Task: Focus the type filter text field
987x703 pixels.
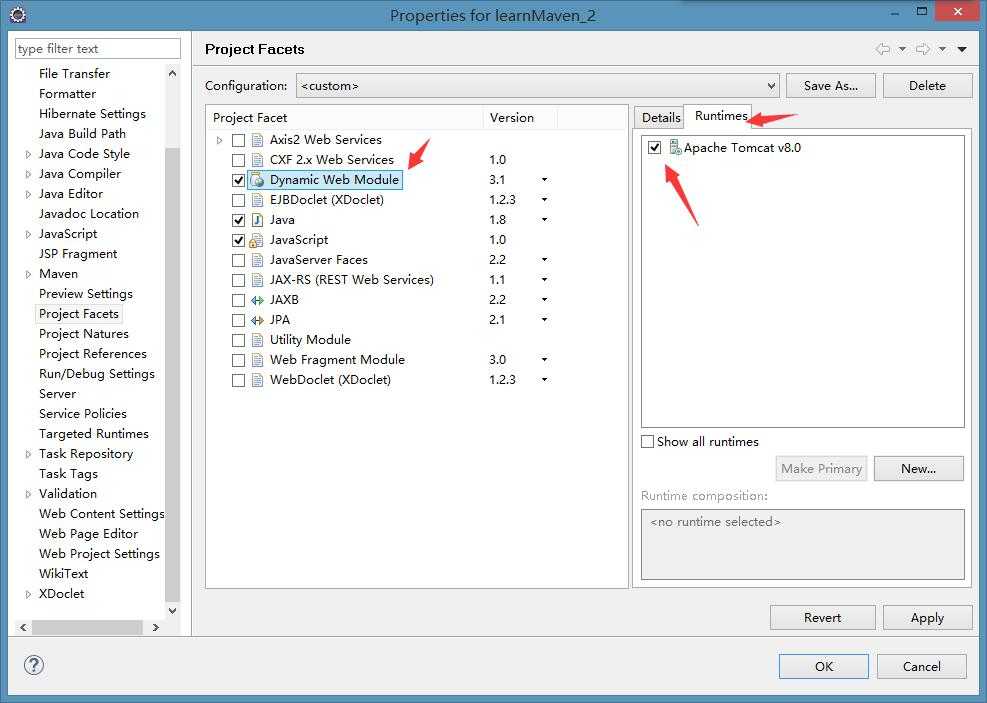Action: pyautogui.click(x=98, y=48)
